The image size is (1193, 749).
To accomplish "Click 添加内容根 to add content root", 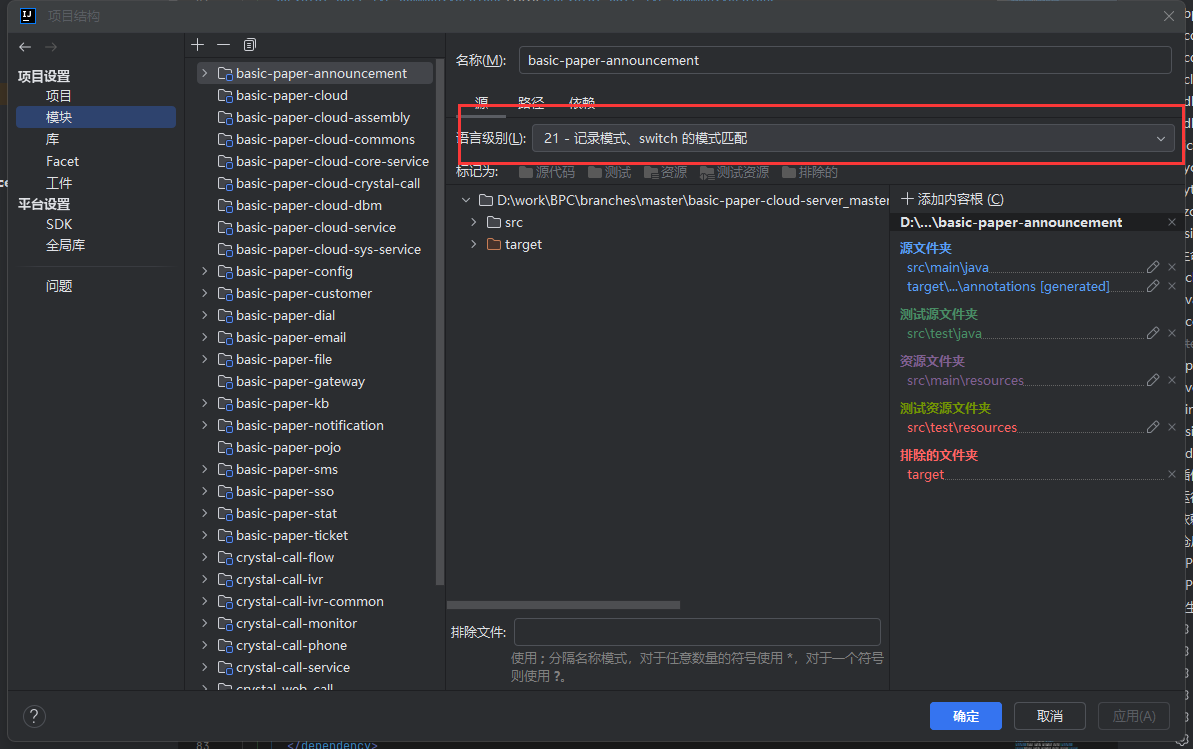I will pos(952,199).
